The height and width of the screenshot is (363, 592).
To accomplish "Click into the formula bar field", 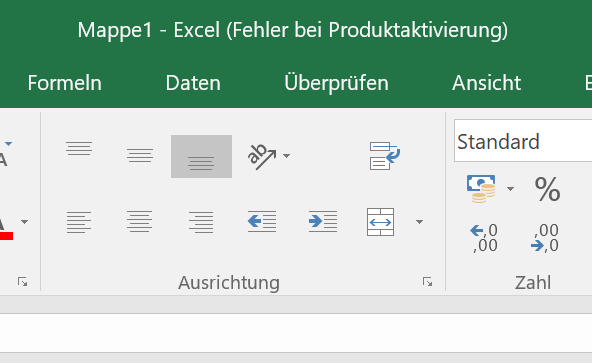I will pos(296,333).
